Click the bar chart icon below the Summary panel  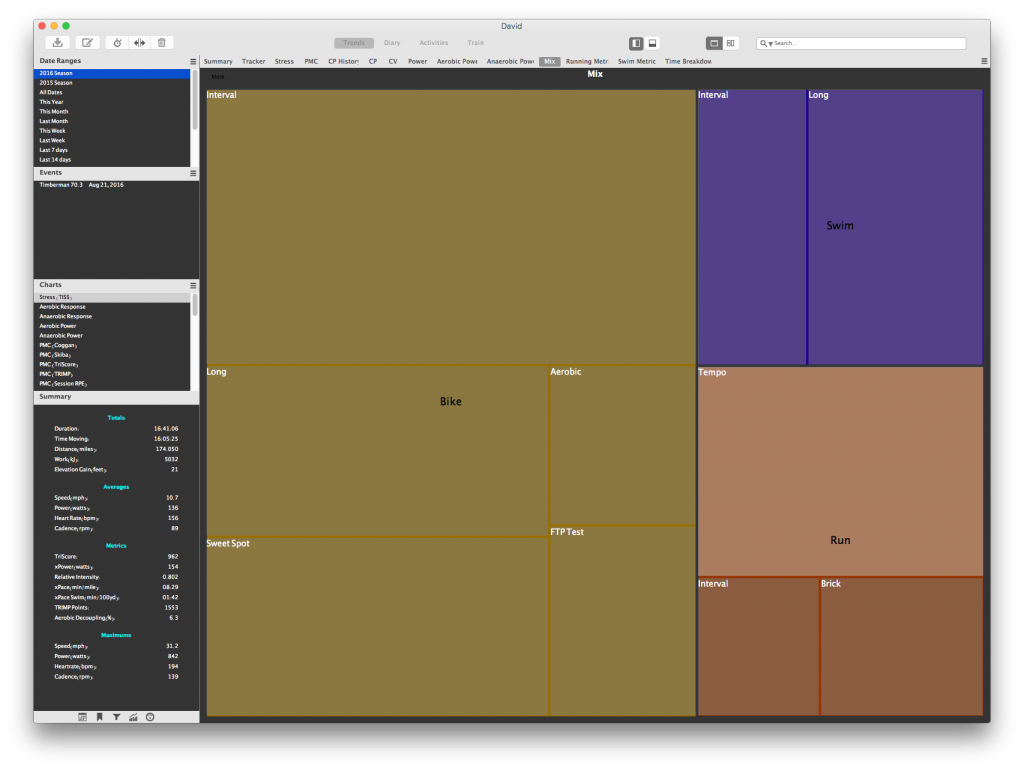133,717
